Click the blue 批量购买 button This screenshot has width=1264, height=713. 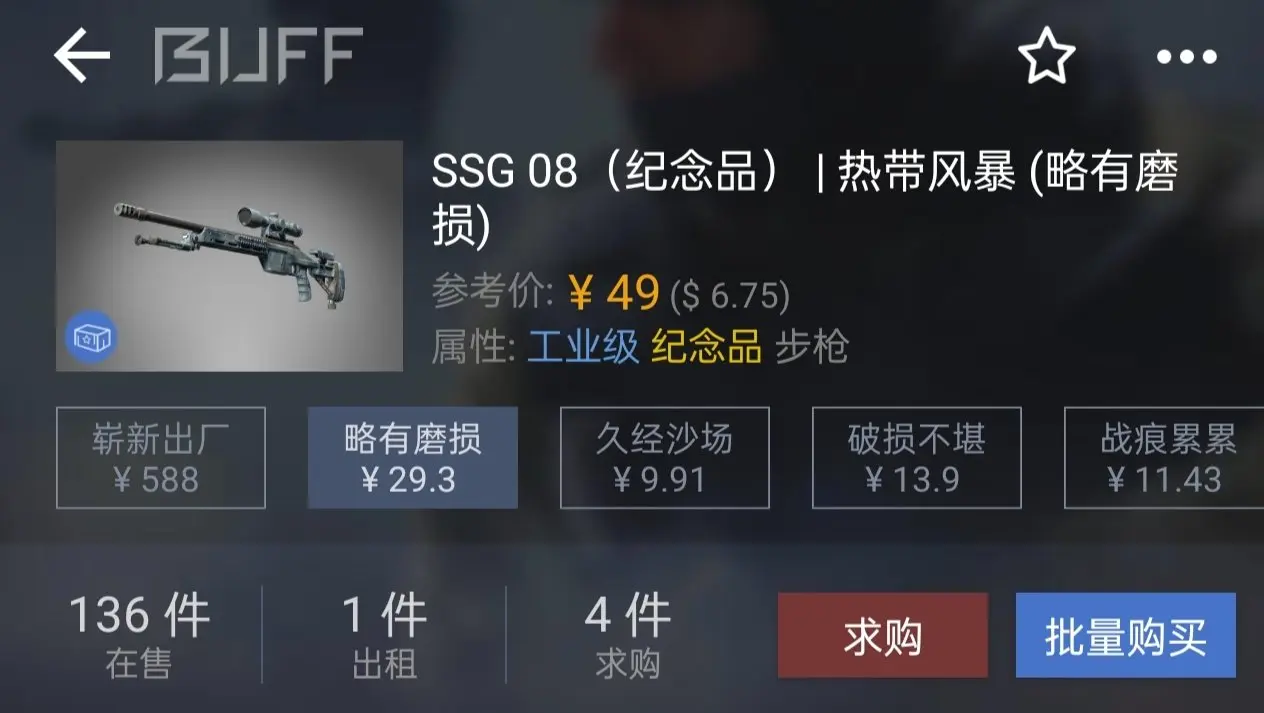1126,636
